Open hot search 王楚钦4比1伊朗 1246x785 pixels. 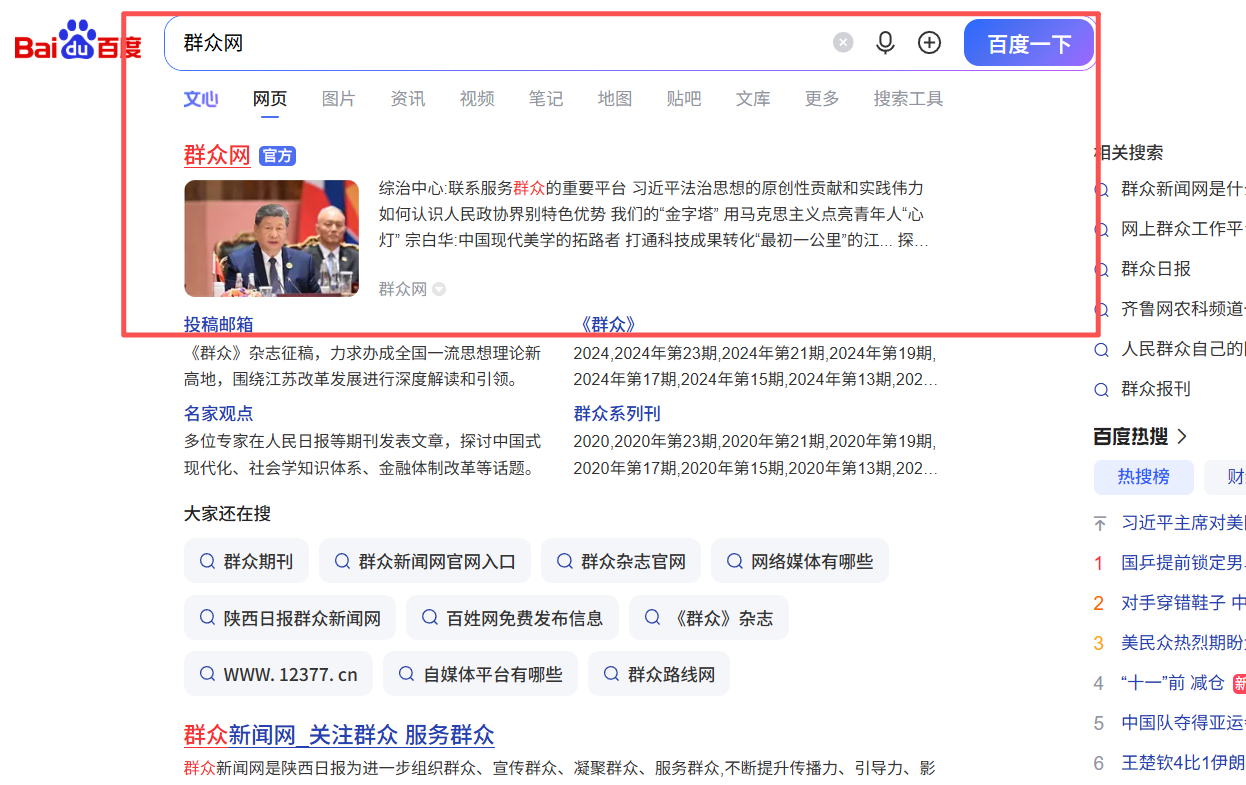click(1184, 762)
